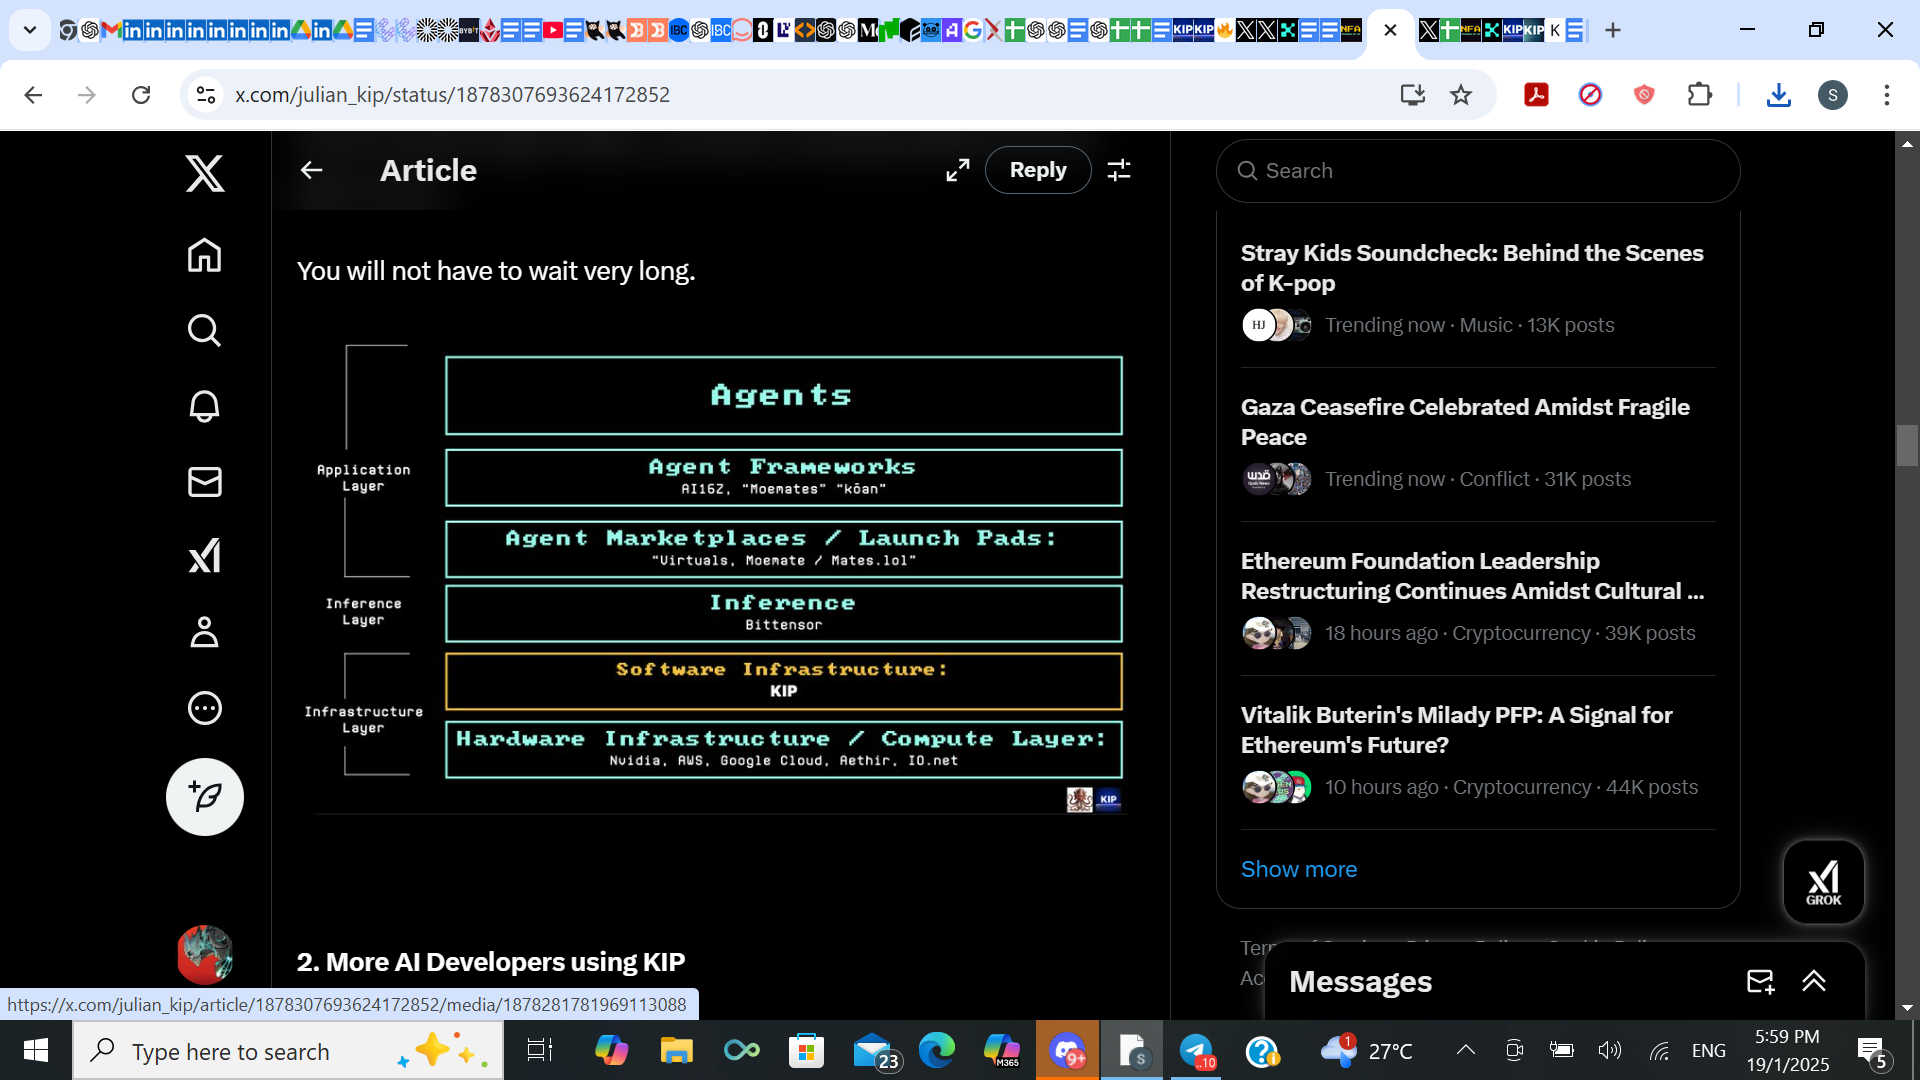Open the Chrome profile avatar S

[1832, 95]
